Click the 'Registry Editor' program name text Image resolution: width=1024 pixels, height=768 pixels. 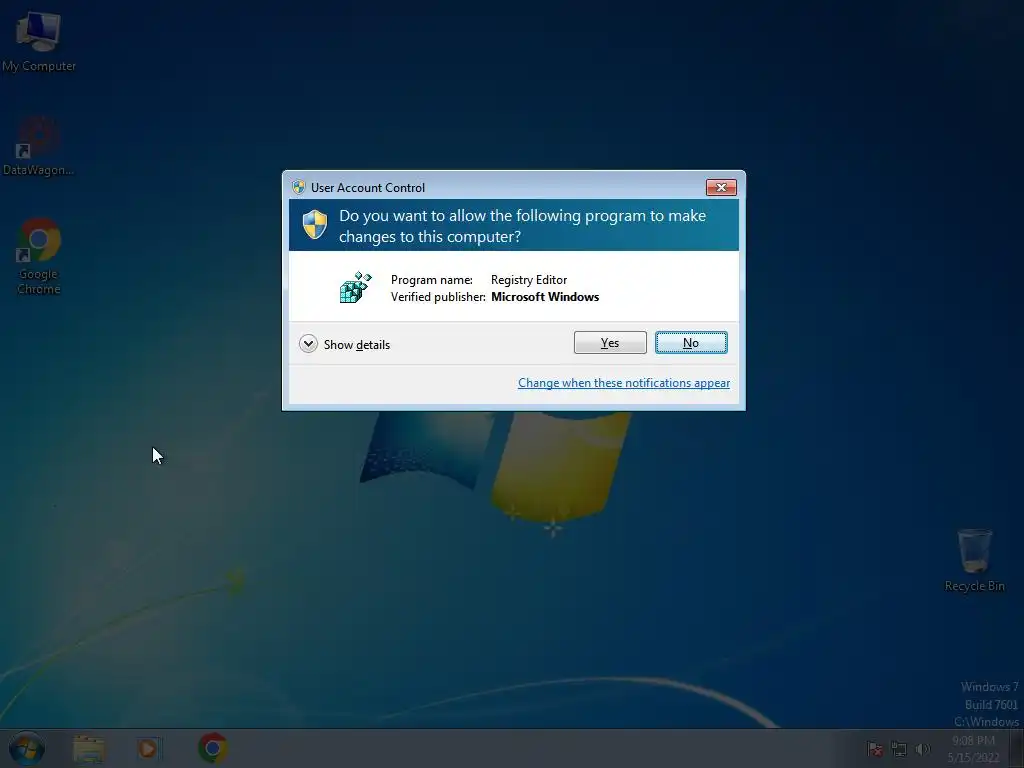coord(529,280)
